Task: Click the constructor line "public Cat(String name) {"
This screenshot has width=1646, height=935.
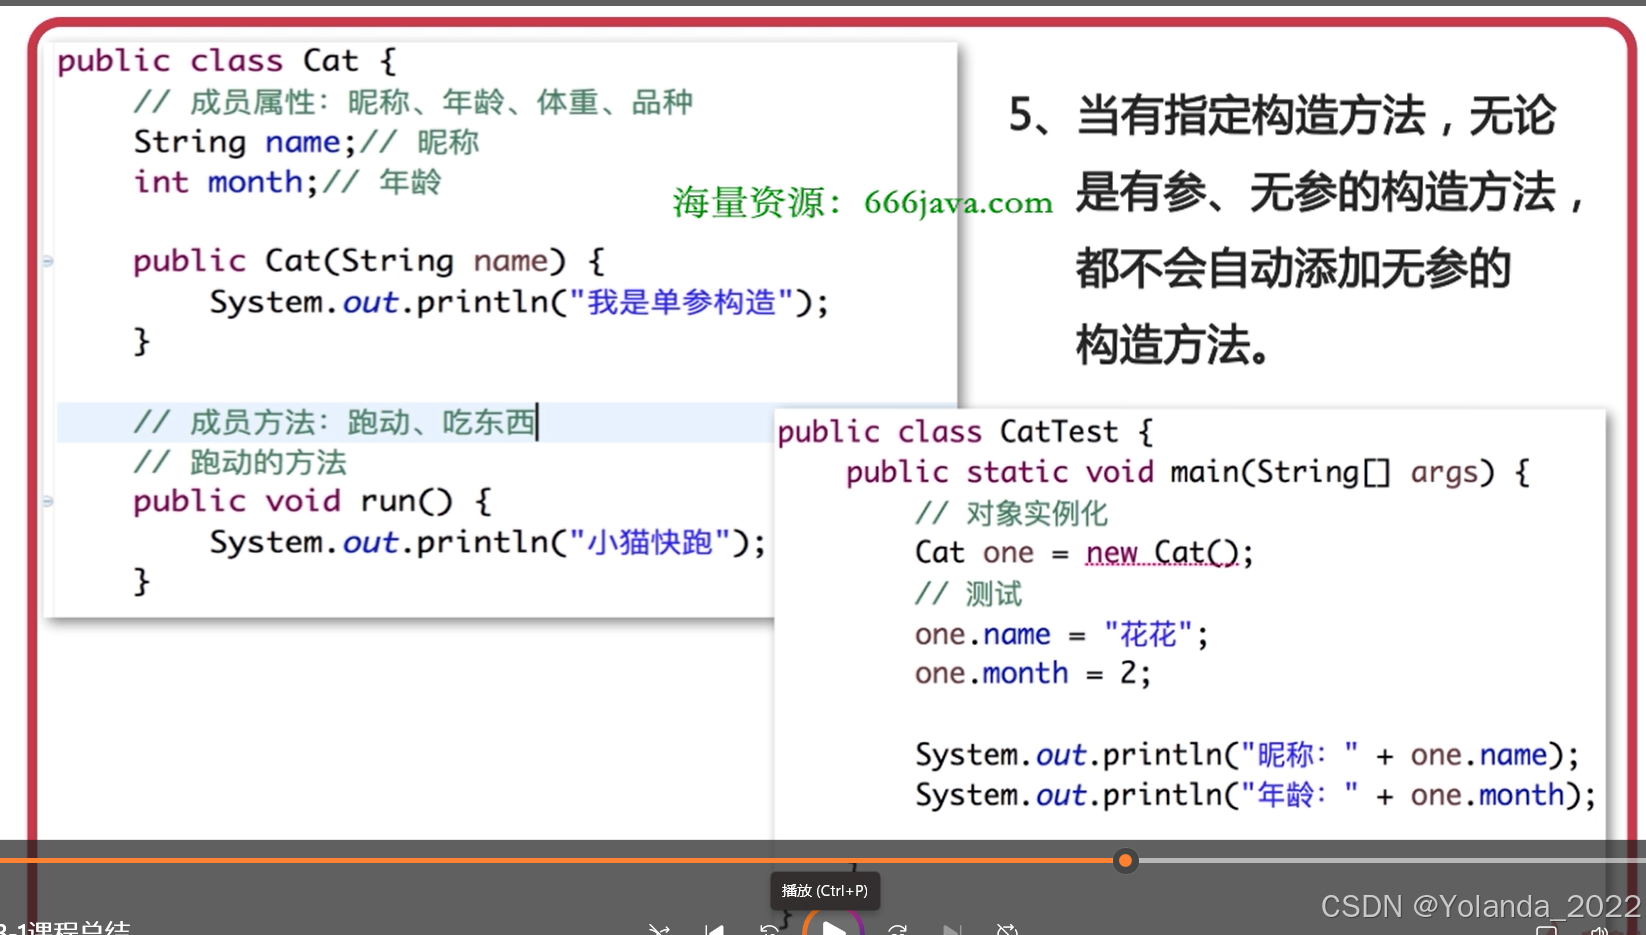Action: (369, 261)
